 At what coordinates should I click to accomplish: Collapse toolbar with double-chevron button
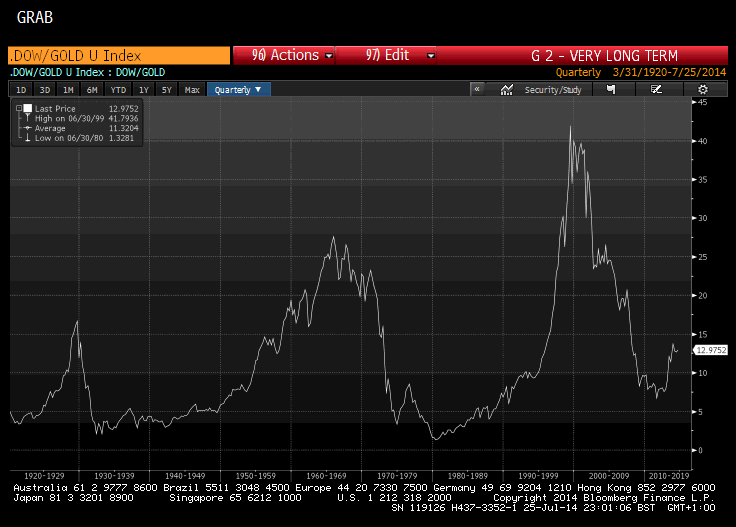[x=477, y=89]
